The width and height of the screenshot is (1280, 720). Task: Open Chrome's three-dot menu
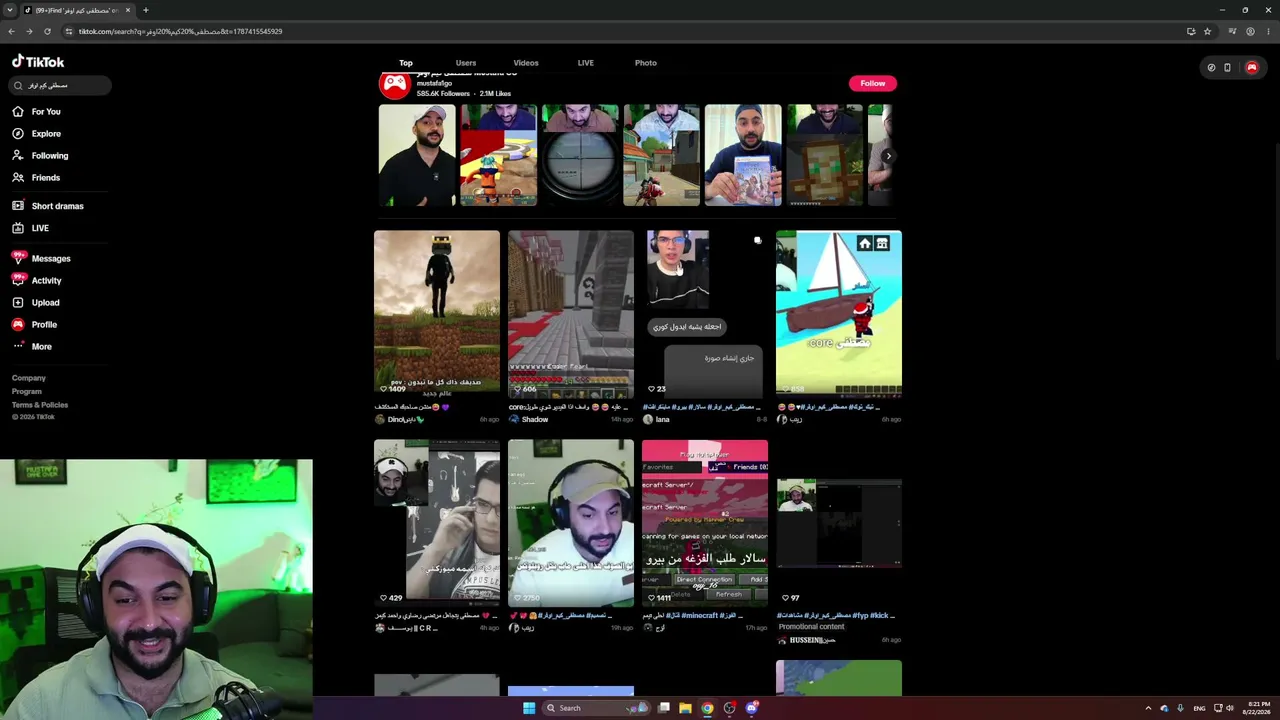point(1267,31)
